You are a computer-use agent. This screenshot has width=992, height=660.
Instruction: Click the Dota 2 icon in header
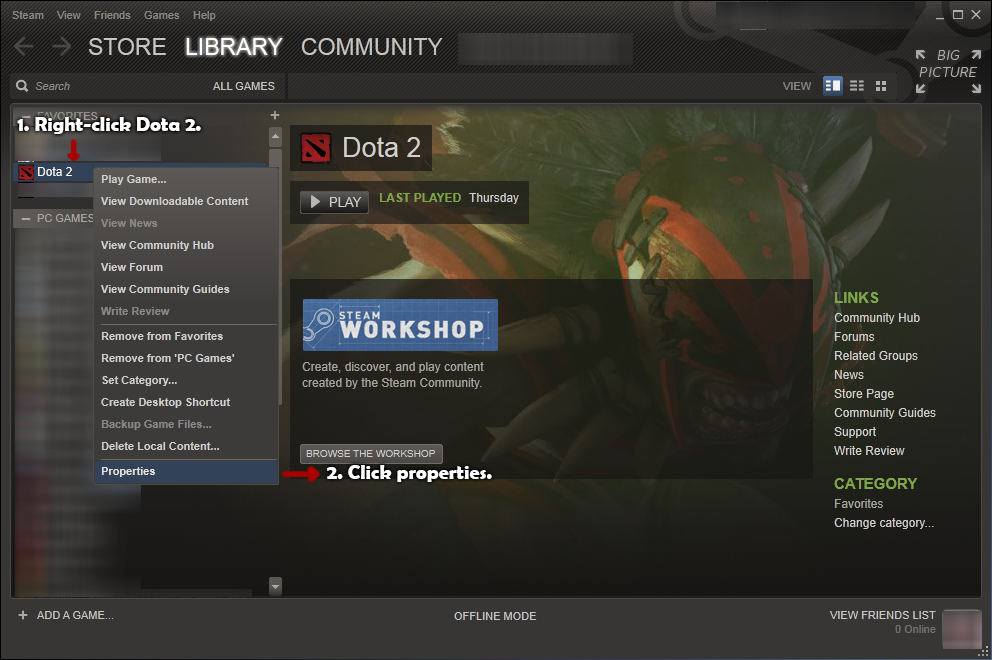point(316,148)
